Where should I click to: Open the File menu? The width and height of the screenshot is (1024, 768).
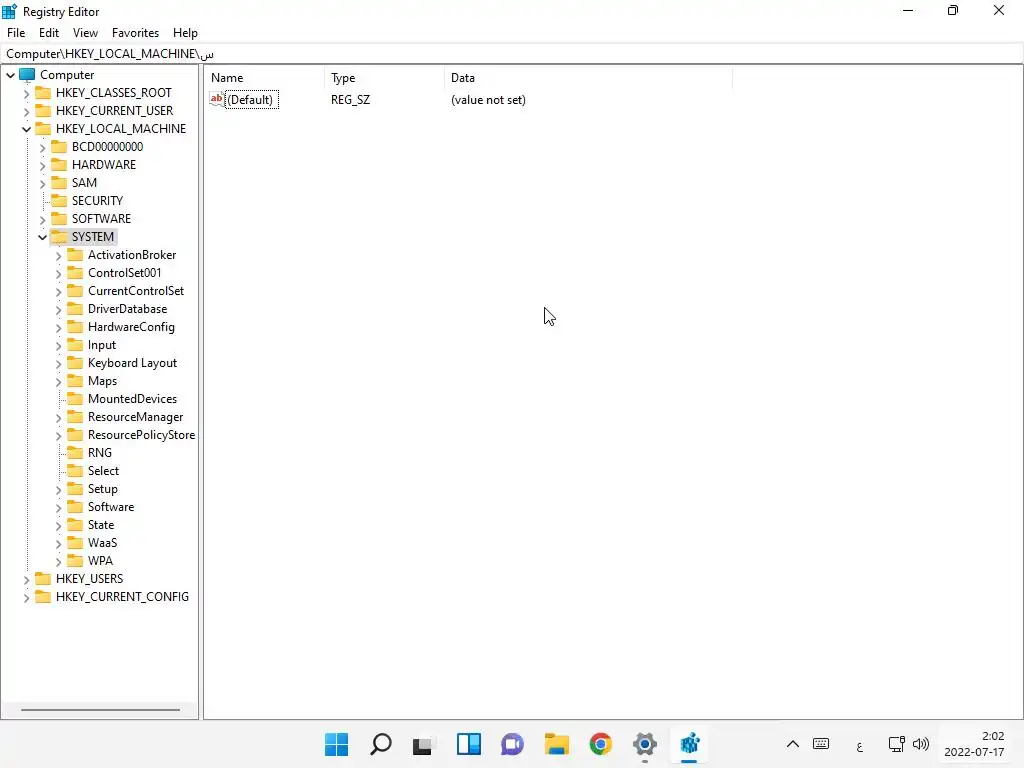click(16, 33)
